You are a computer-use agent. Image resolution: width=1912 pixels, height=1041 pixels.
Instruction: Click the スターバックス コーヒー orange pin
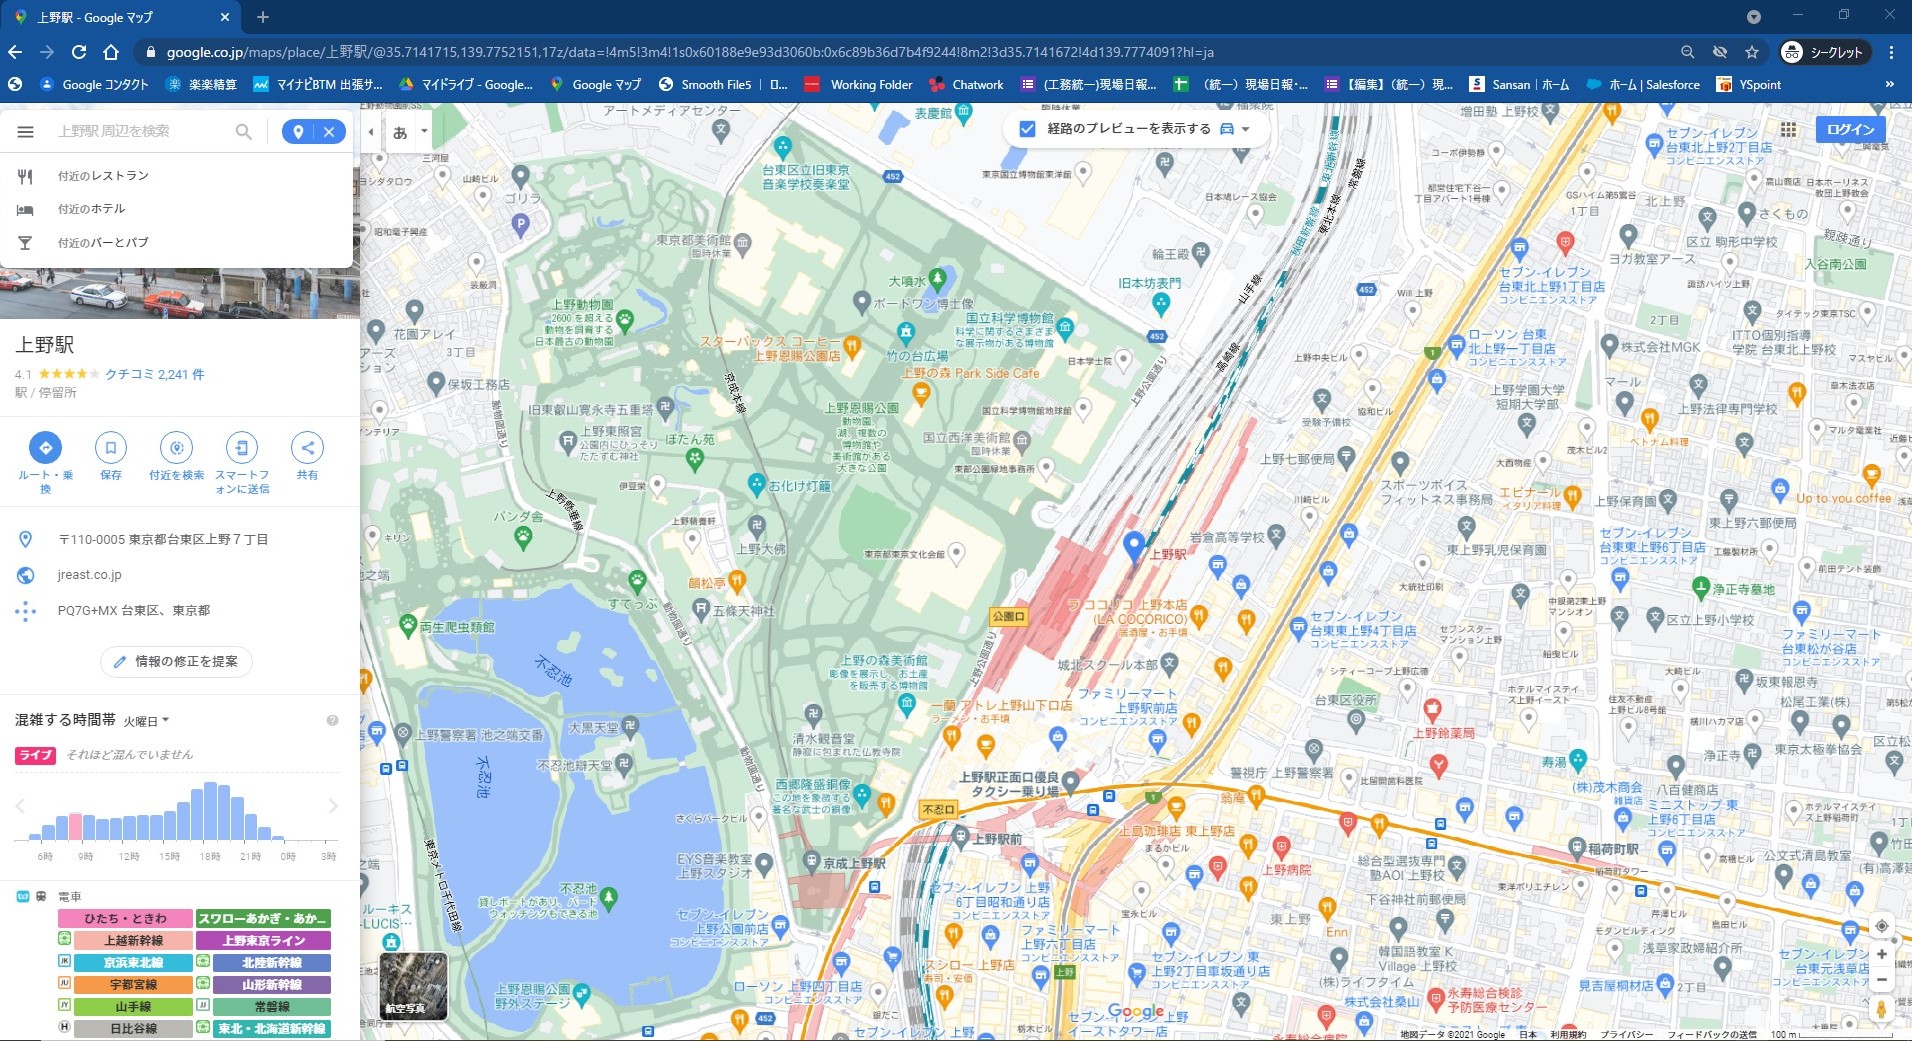click(x=852, y=347)
